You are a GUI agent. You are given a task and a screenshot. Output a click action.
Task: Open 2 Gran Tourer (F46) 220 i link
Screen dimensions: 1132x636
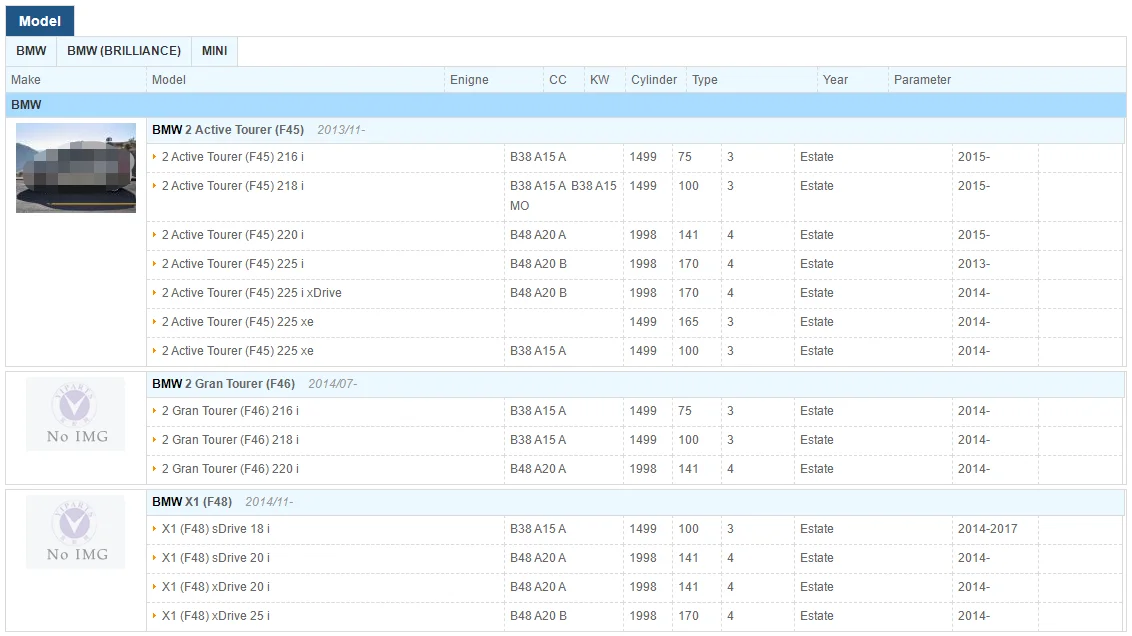coord(230,469)
